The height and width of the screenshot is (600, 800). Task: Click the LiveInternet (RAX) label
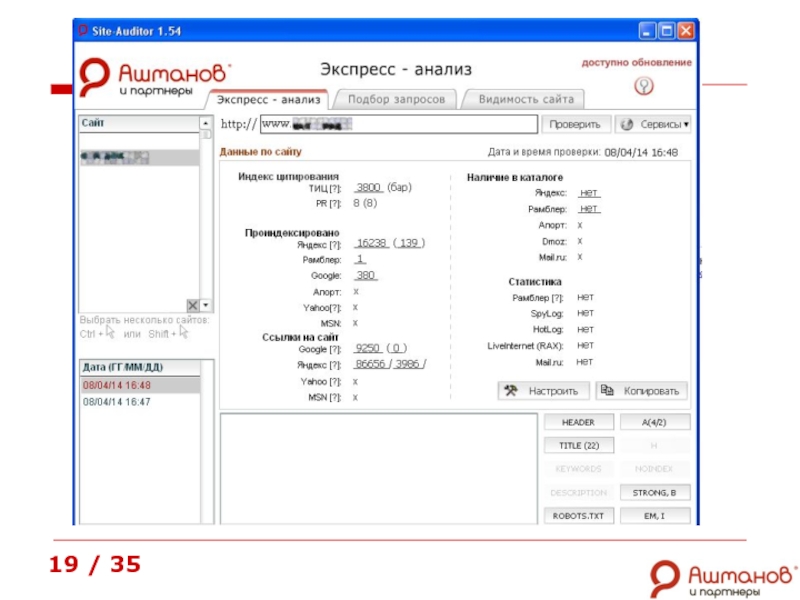coord(525,346)
